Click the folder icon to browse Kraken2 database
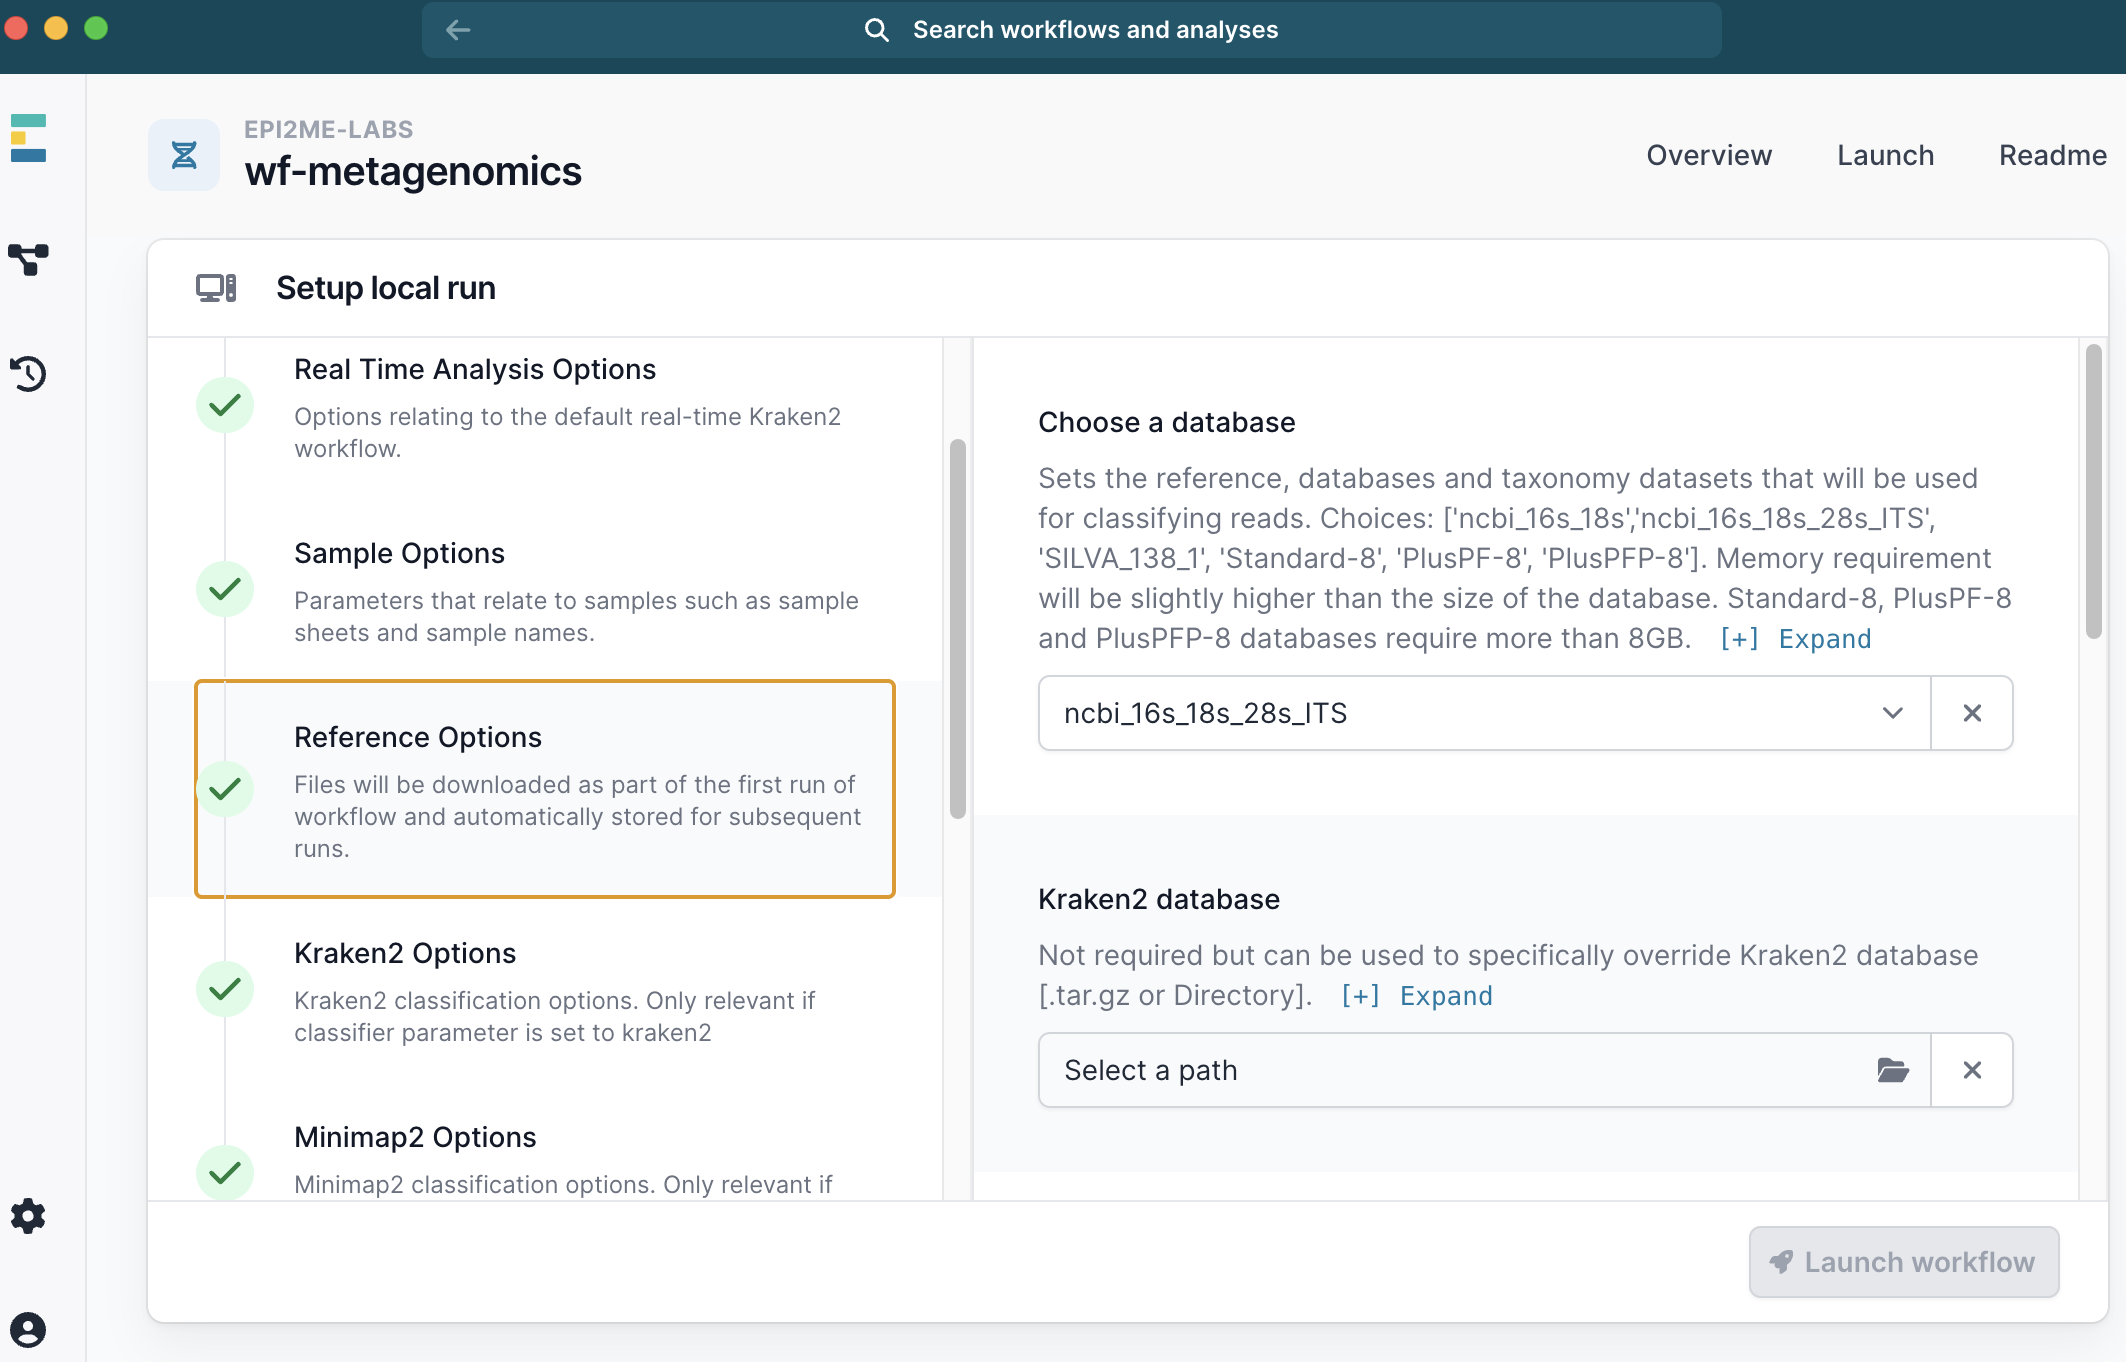This screenshot has height=1362, width=2126. (1891, 1070)
